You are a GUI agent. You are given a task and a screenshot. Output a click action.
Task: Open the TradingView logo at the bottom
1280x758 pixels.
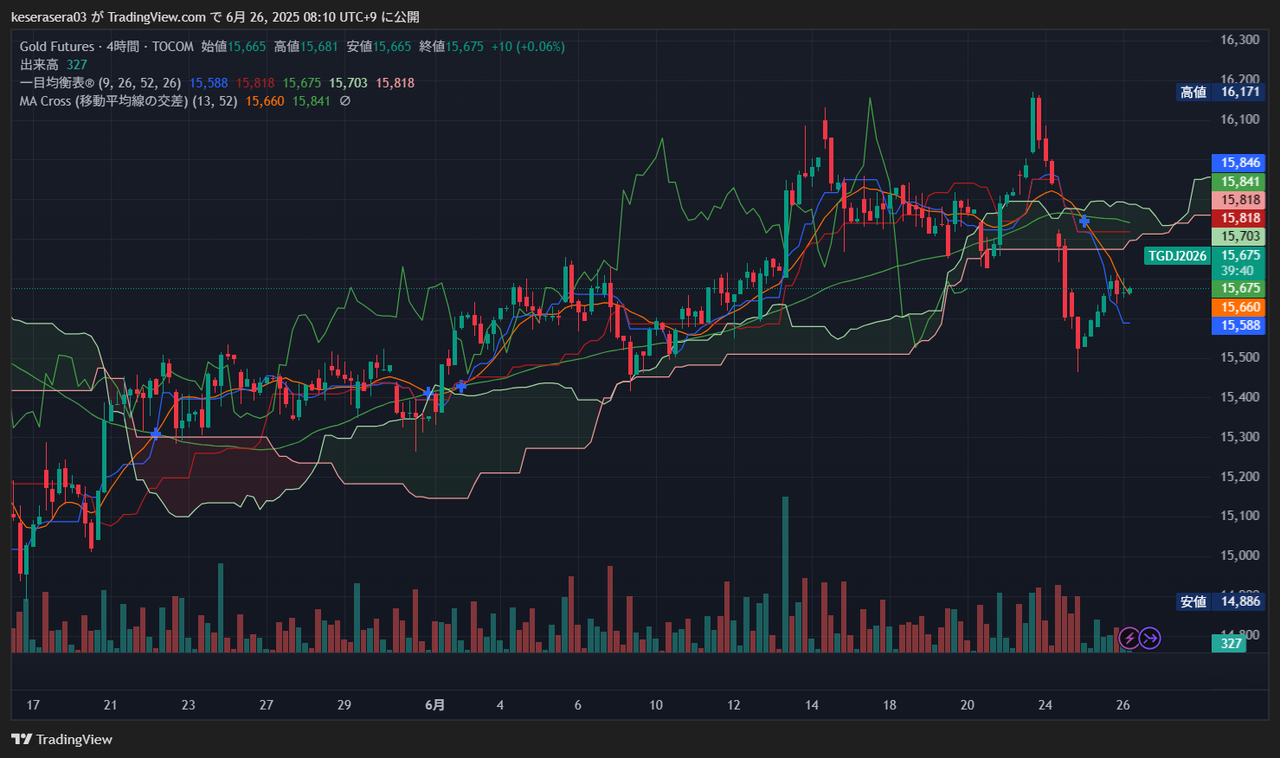click(x=62, y=739)
